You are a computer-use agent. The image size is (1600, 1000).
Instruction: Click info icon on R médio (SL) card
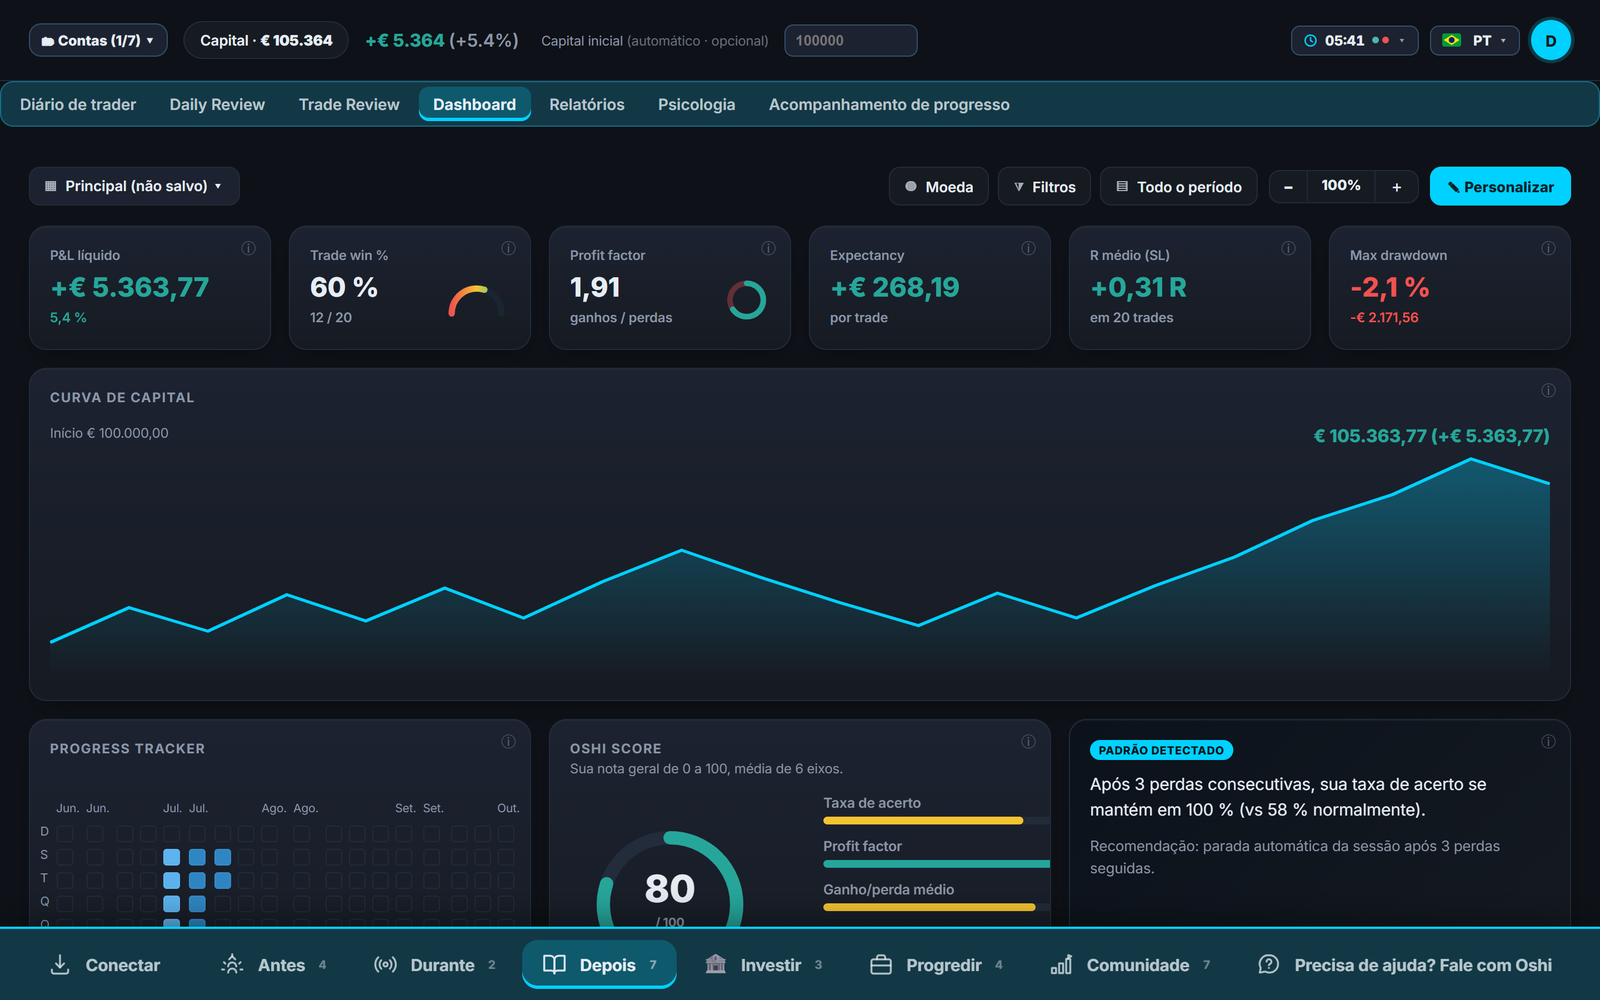(x=1288, y=248)
